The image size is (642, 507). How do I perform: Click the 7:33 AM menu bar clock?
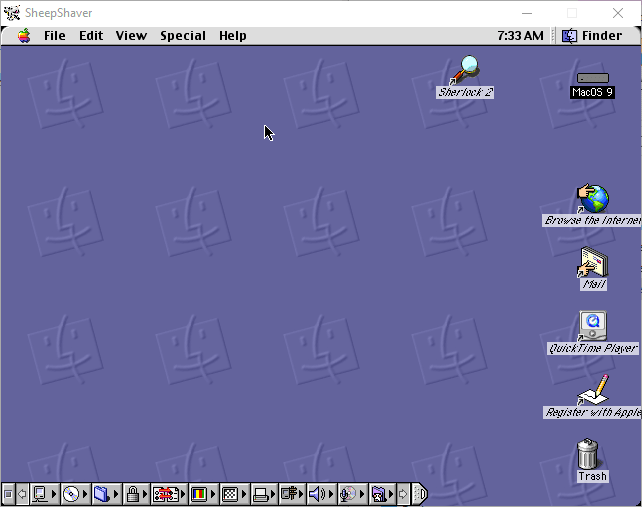pos(520,36)
